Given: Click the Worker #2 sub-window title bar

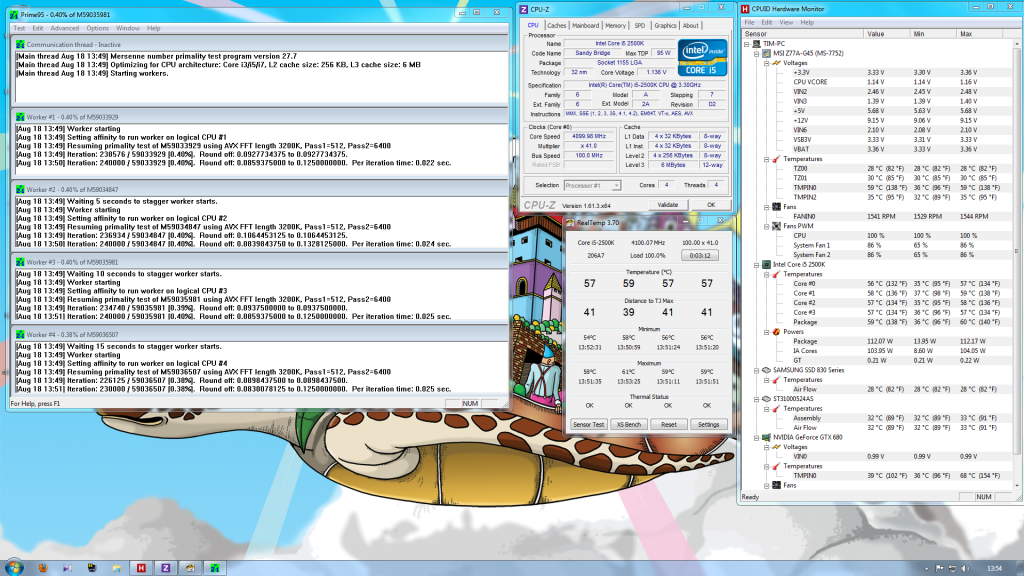Looking at the screenshot, I should click(261, 189).
